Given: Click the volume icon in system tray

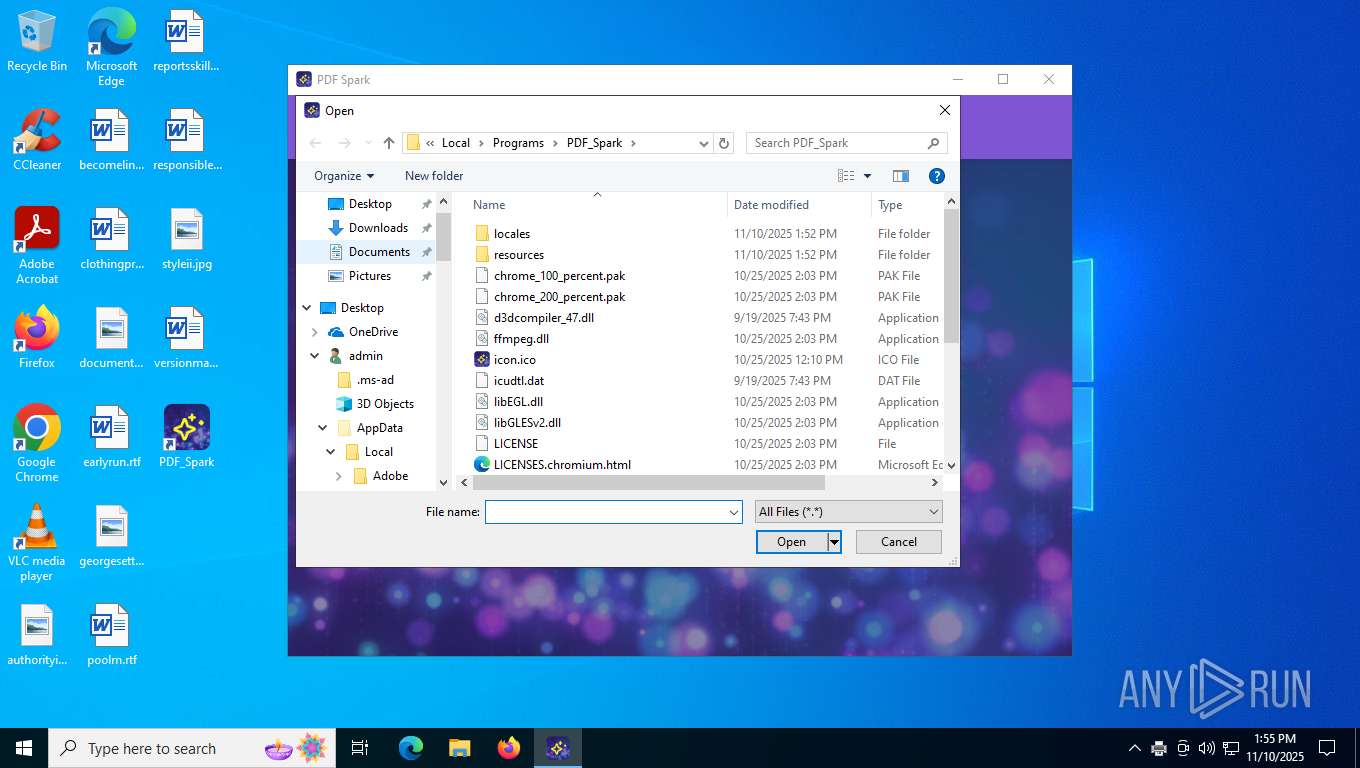Looking at the screenshot, I should click(1207, 748).
